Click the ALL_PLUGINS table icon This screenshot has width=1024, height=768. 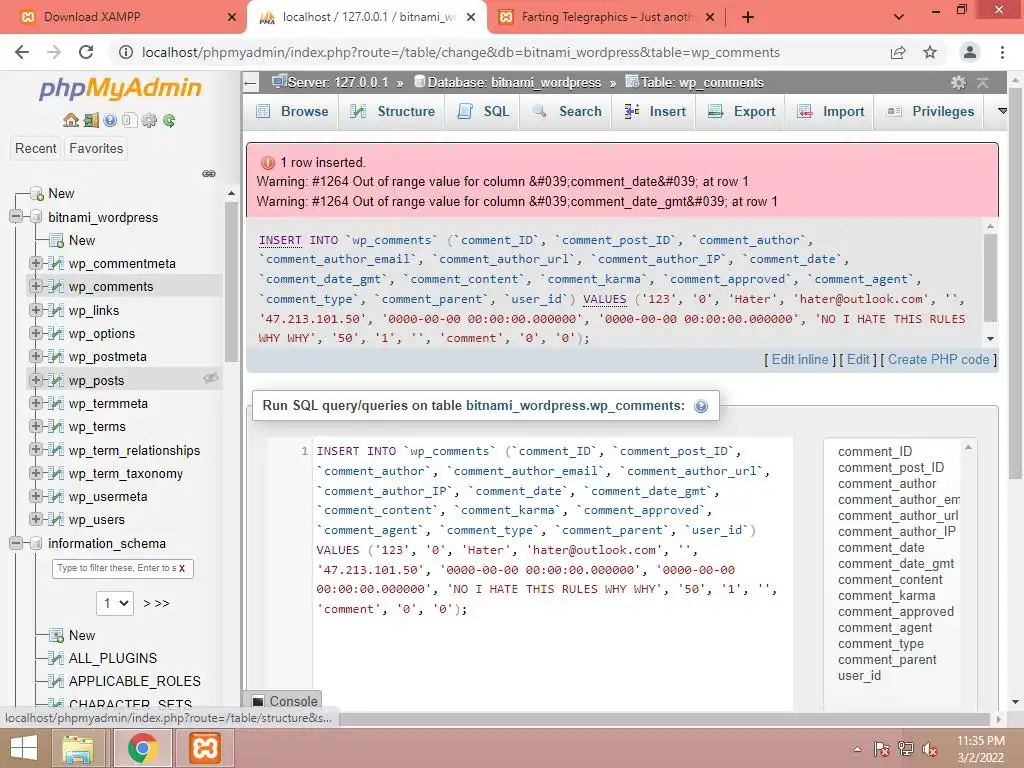tap(57, 658)
